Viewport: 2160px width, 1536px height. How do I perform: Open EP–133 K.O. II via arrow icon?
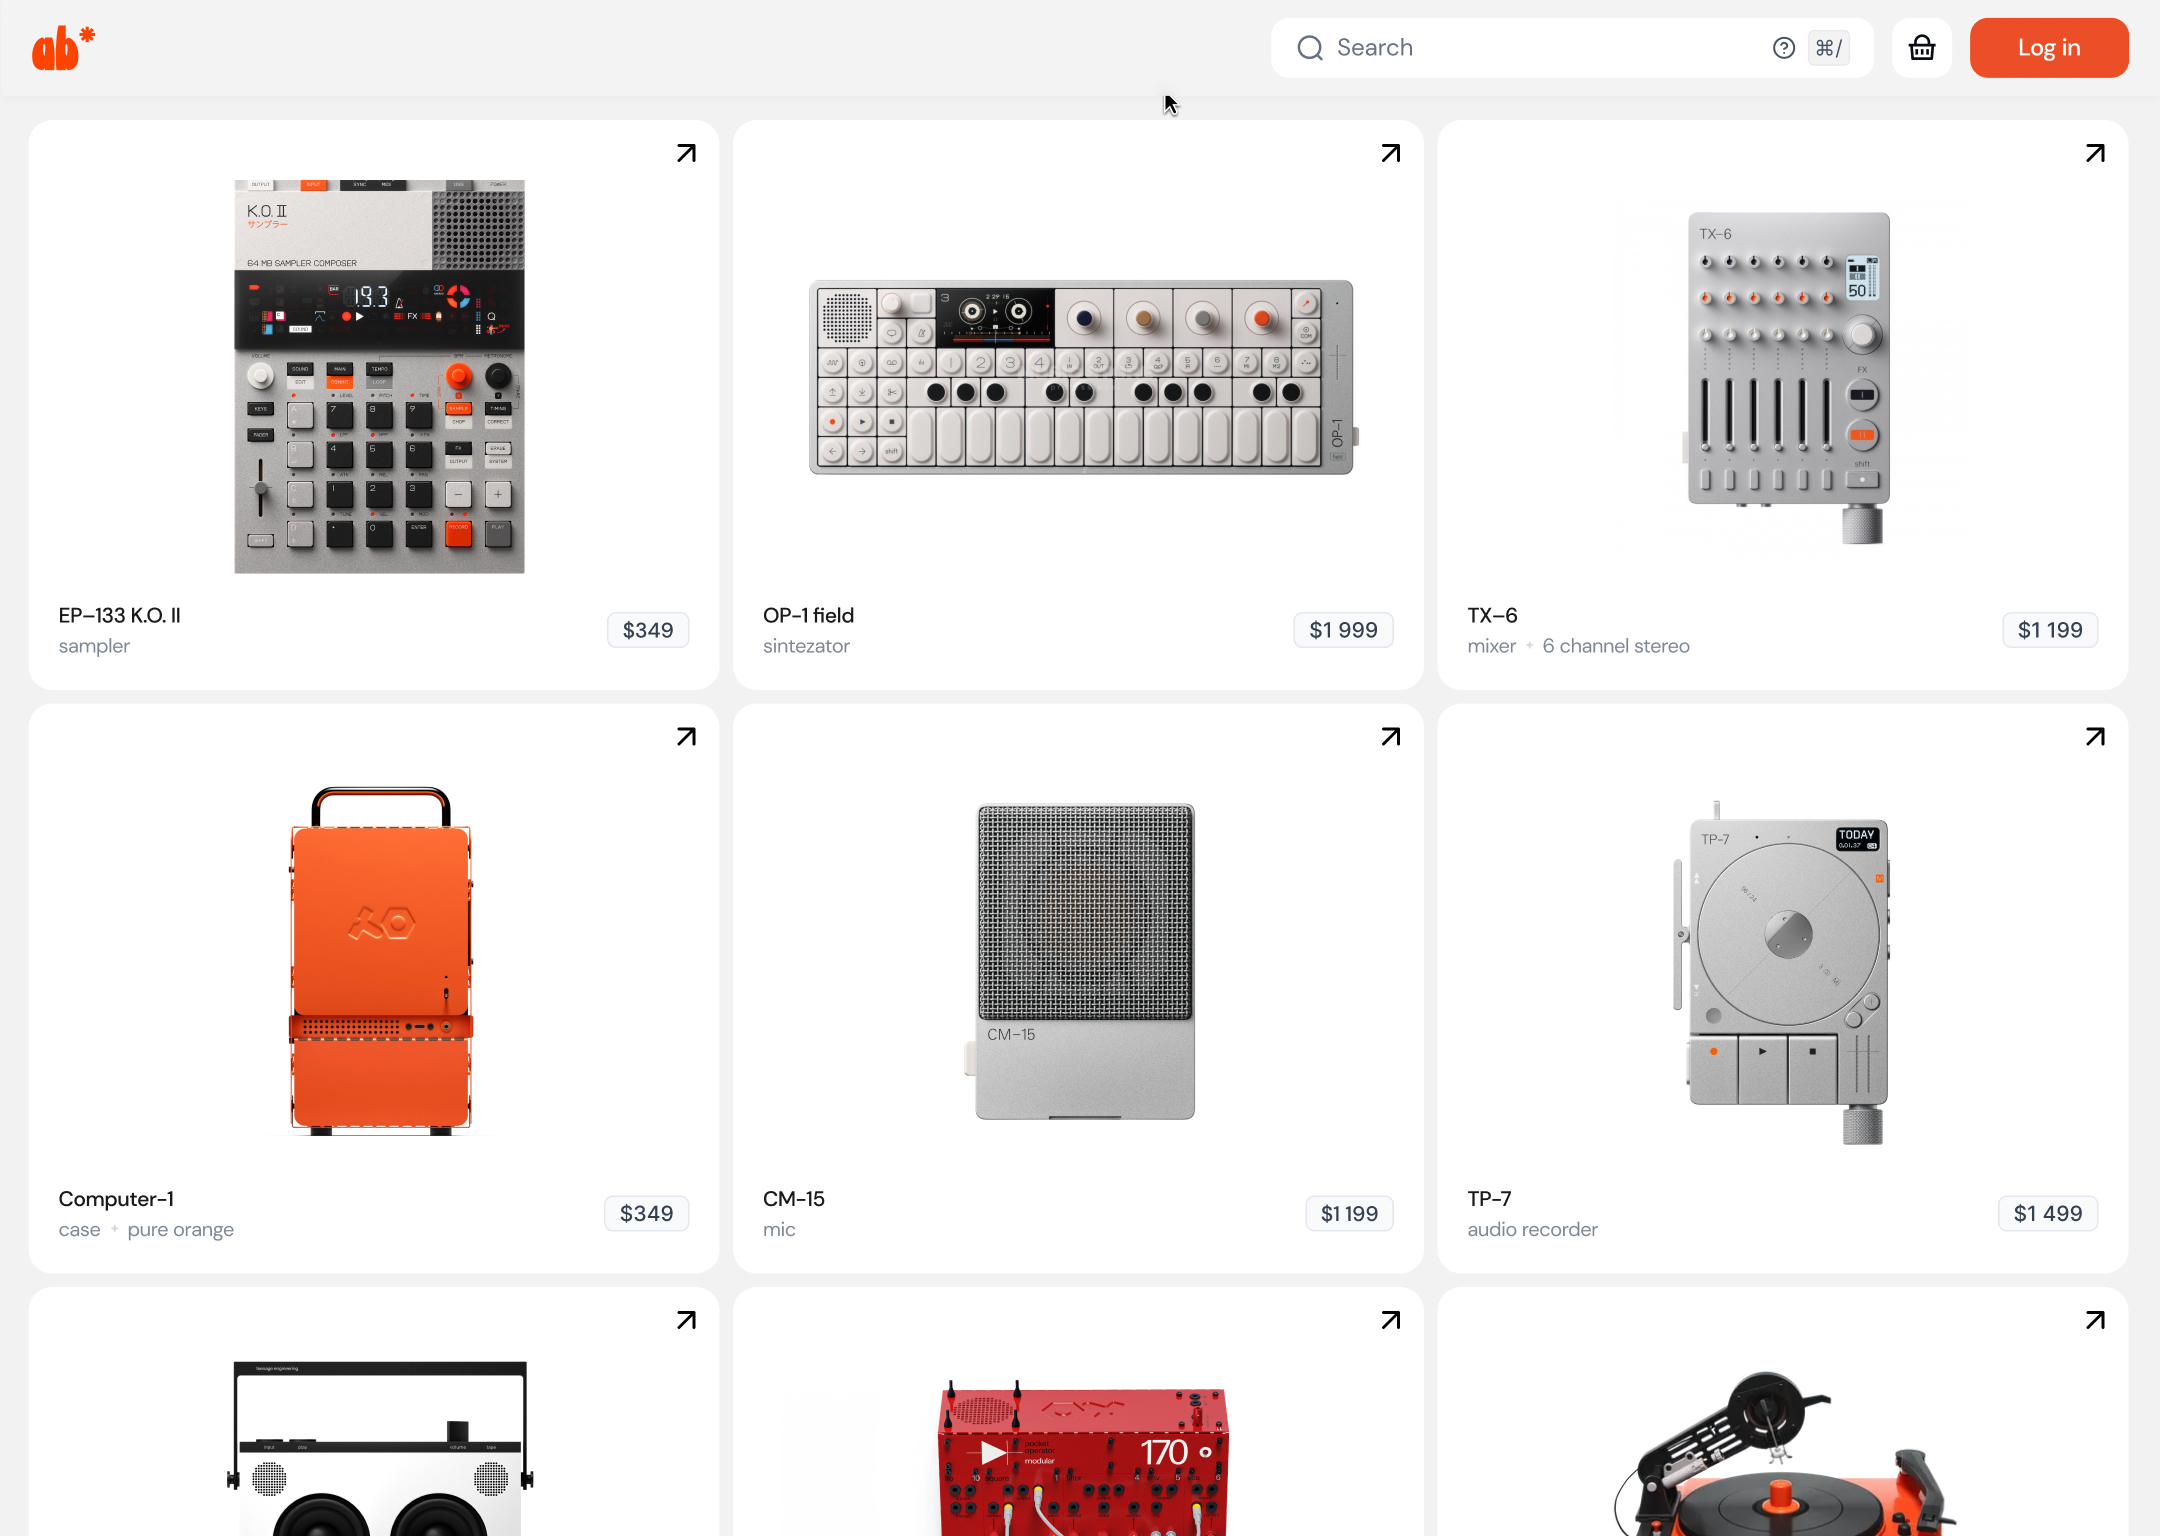[x=686, y=153]
